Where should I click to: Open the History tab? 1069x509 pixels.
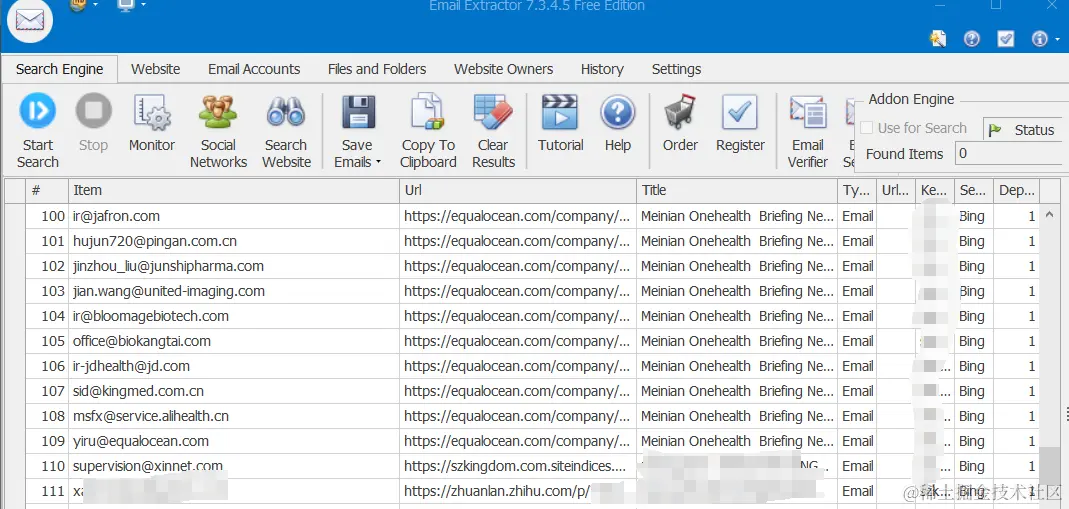pos(602,69)
